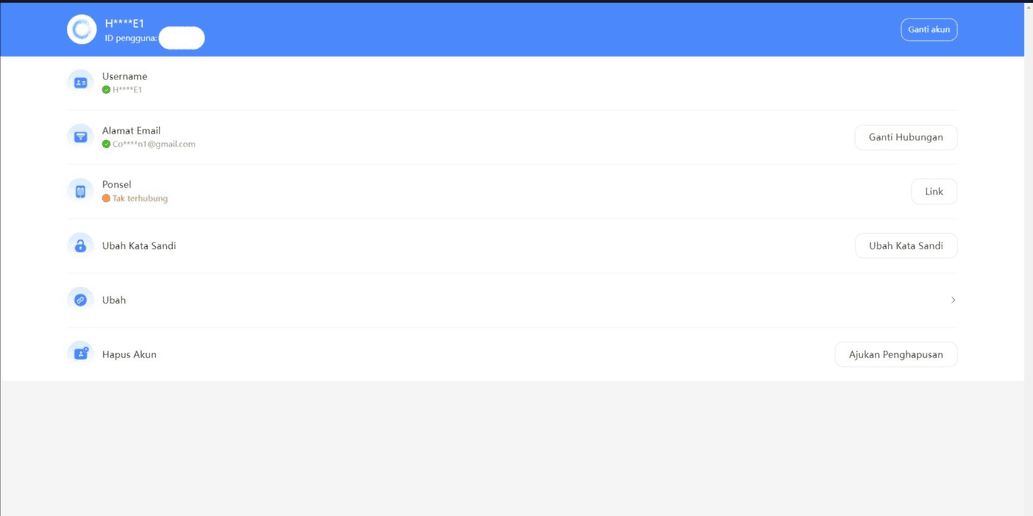Click the Ubah Kata Sandi lock icon
The width and height of the screenshot is (1033, 516).
click(80, 246)
